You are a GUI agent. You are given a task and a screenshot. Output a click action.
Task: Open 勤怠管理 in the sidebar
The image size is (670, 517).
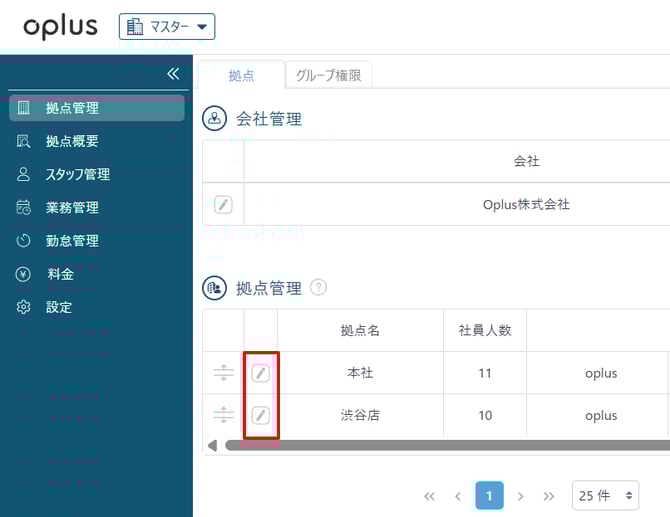coord(72,240)
